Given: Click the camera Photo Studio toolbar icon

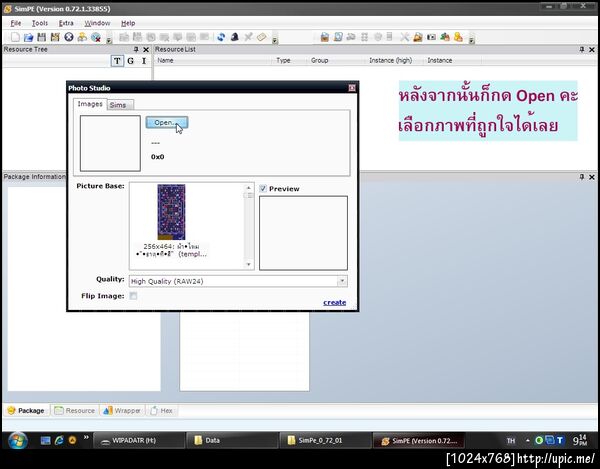Looking at the screenshot, I should click(x=431, y=37).
